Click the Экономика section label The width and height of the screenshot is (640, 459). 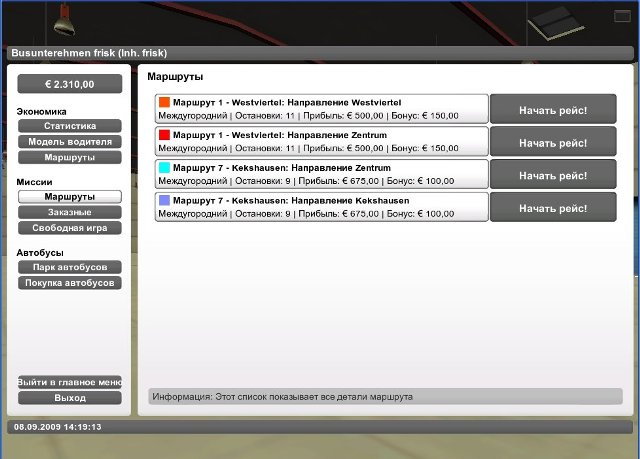point(41,111)
